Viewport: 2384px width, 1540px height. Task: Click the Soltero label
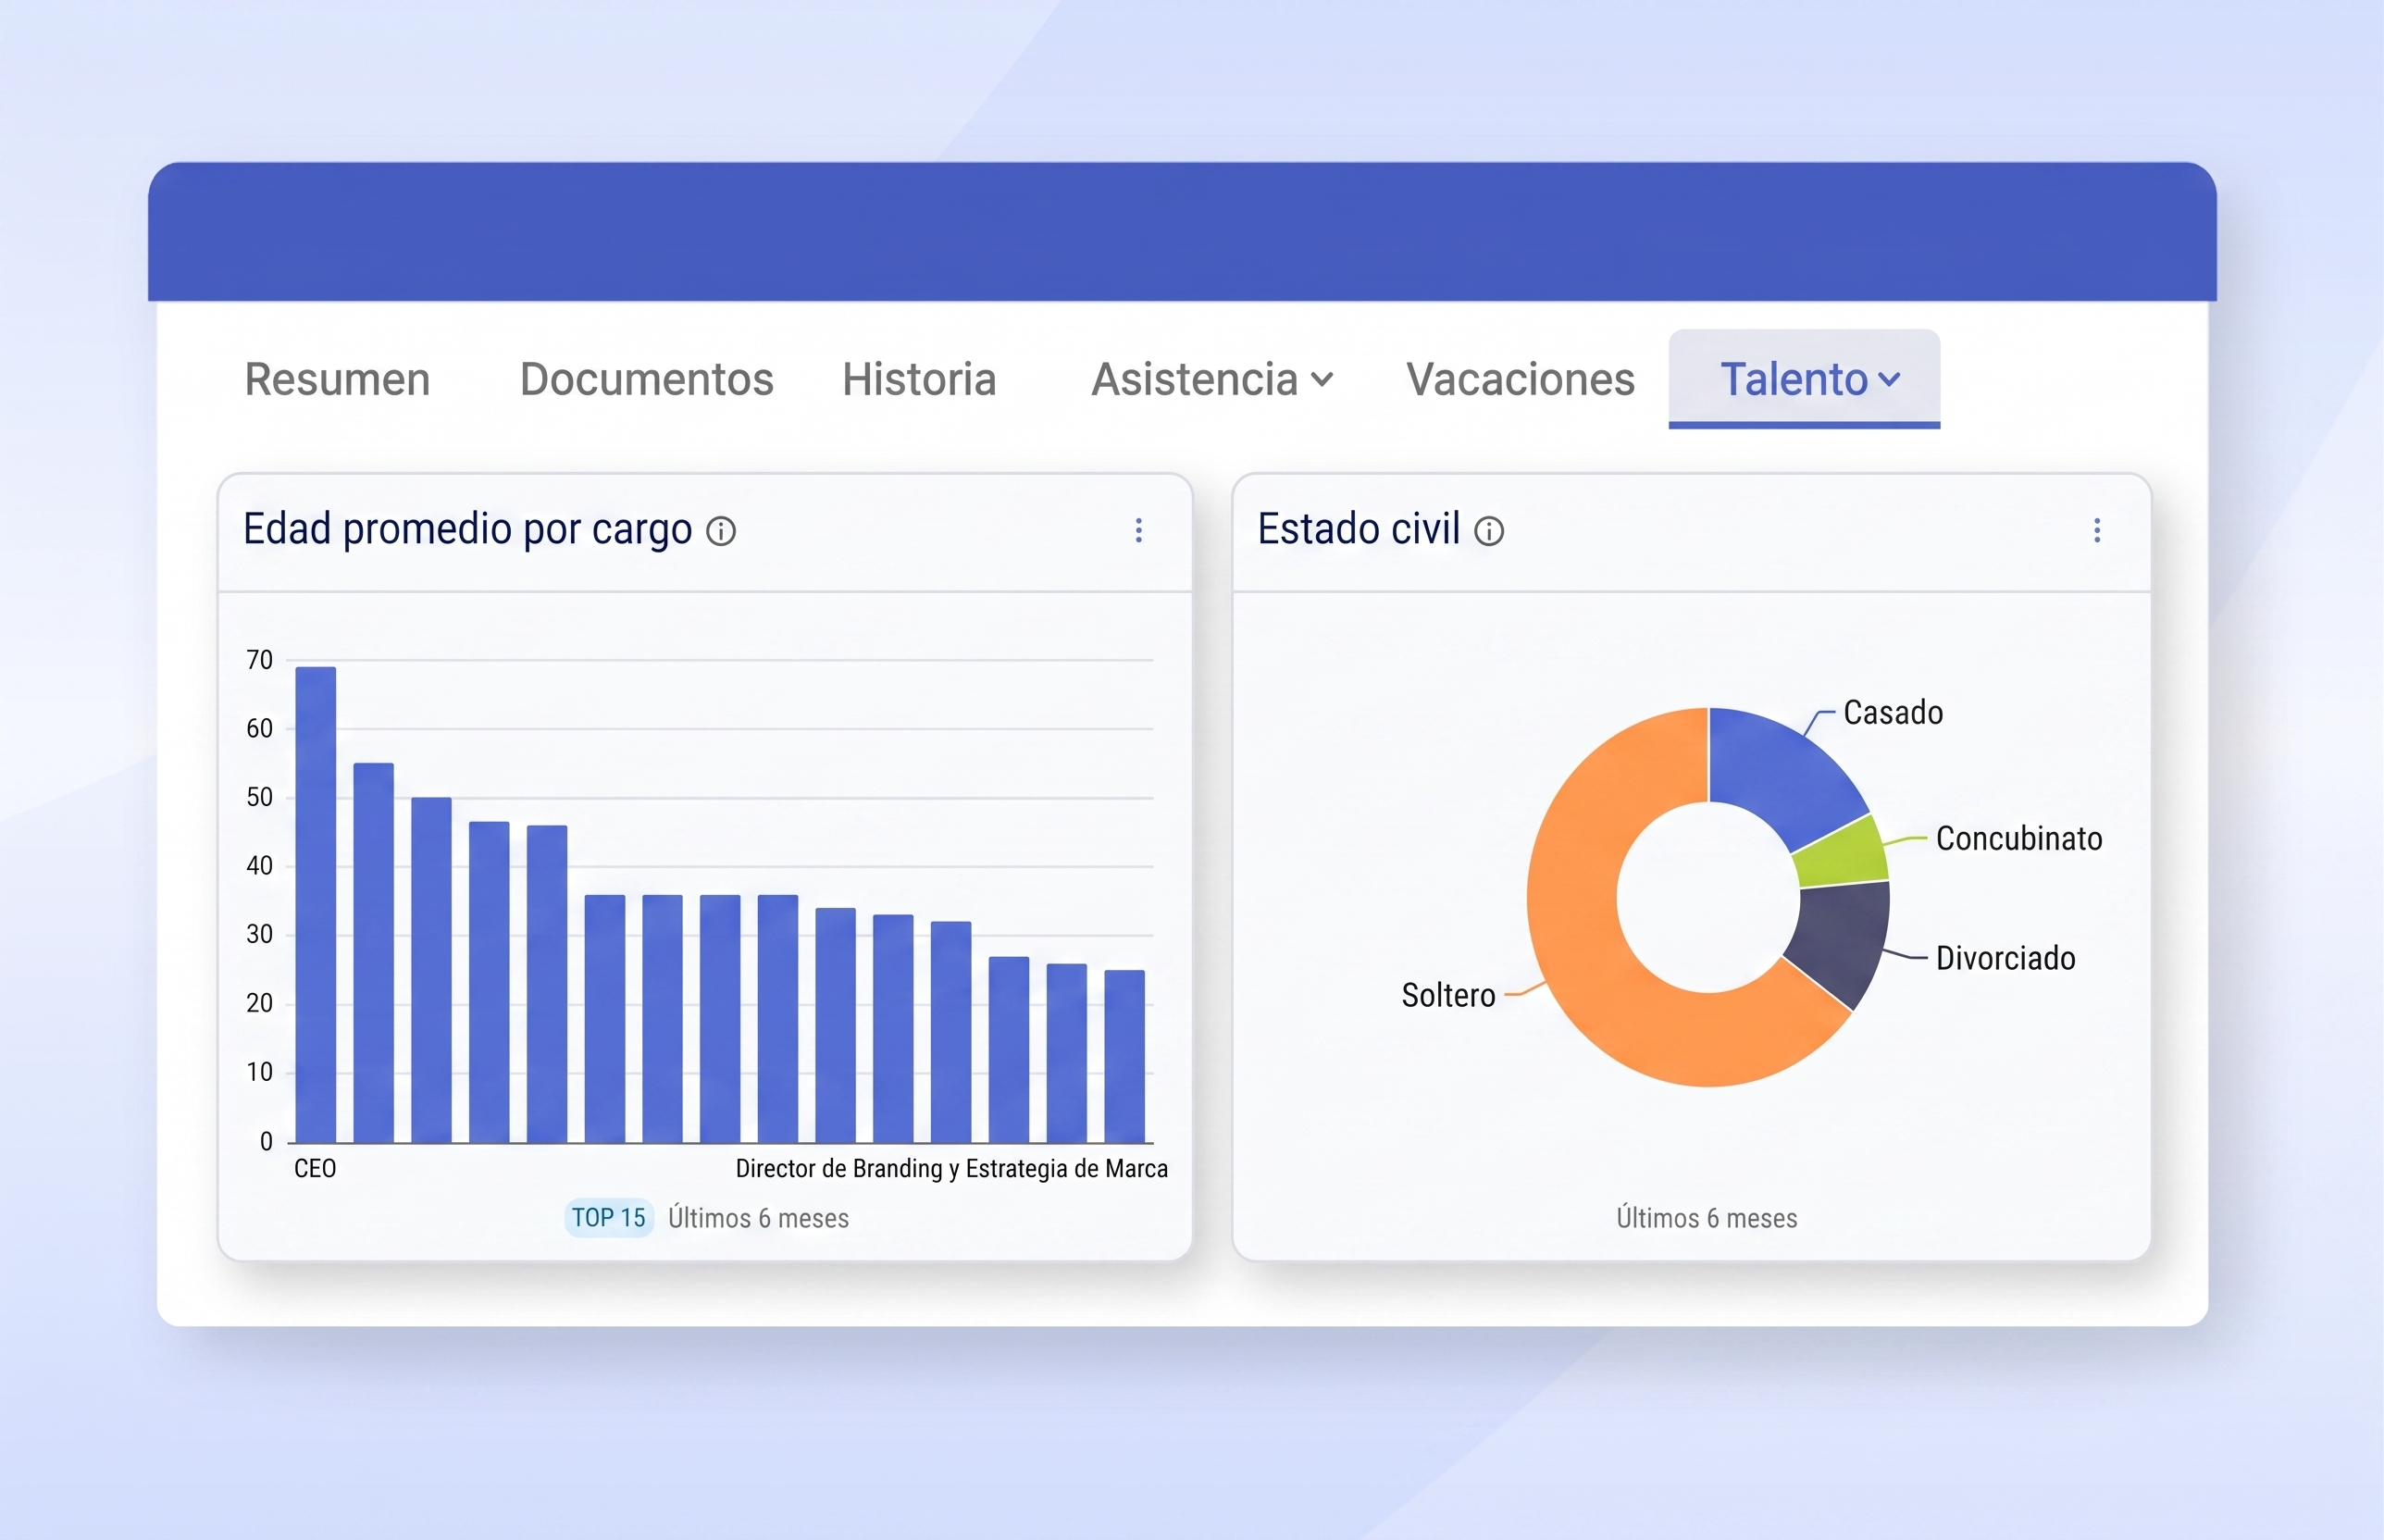point(1448,995)
